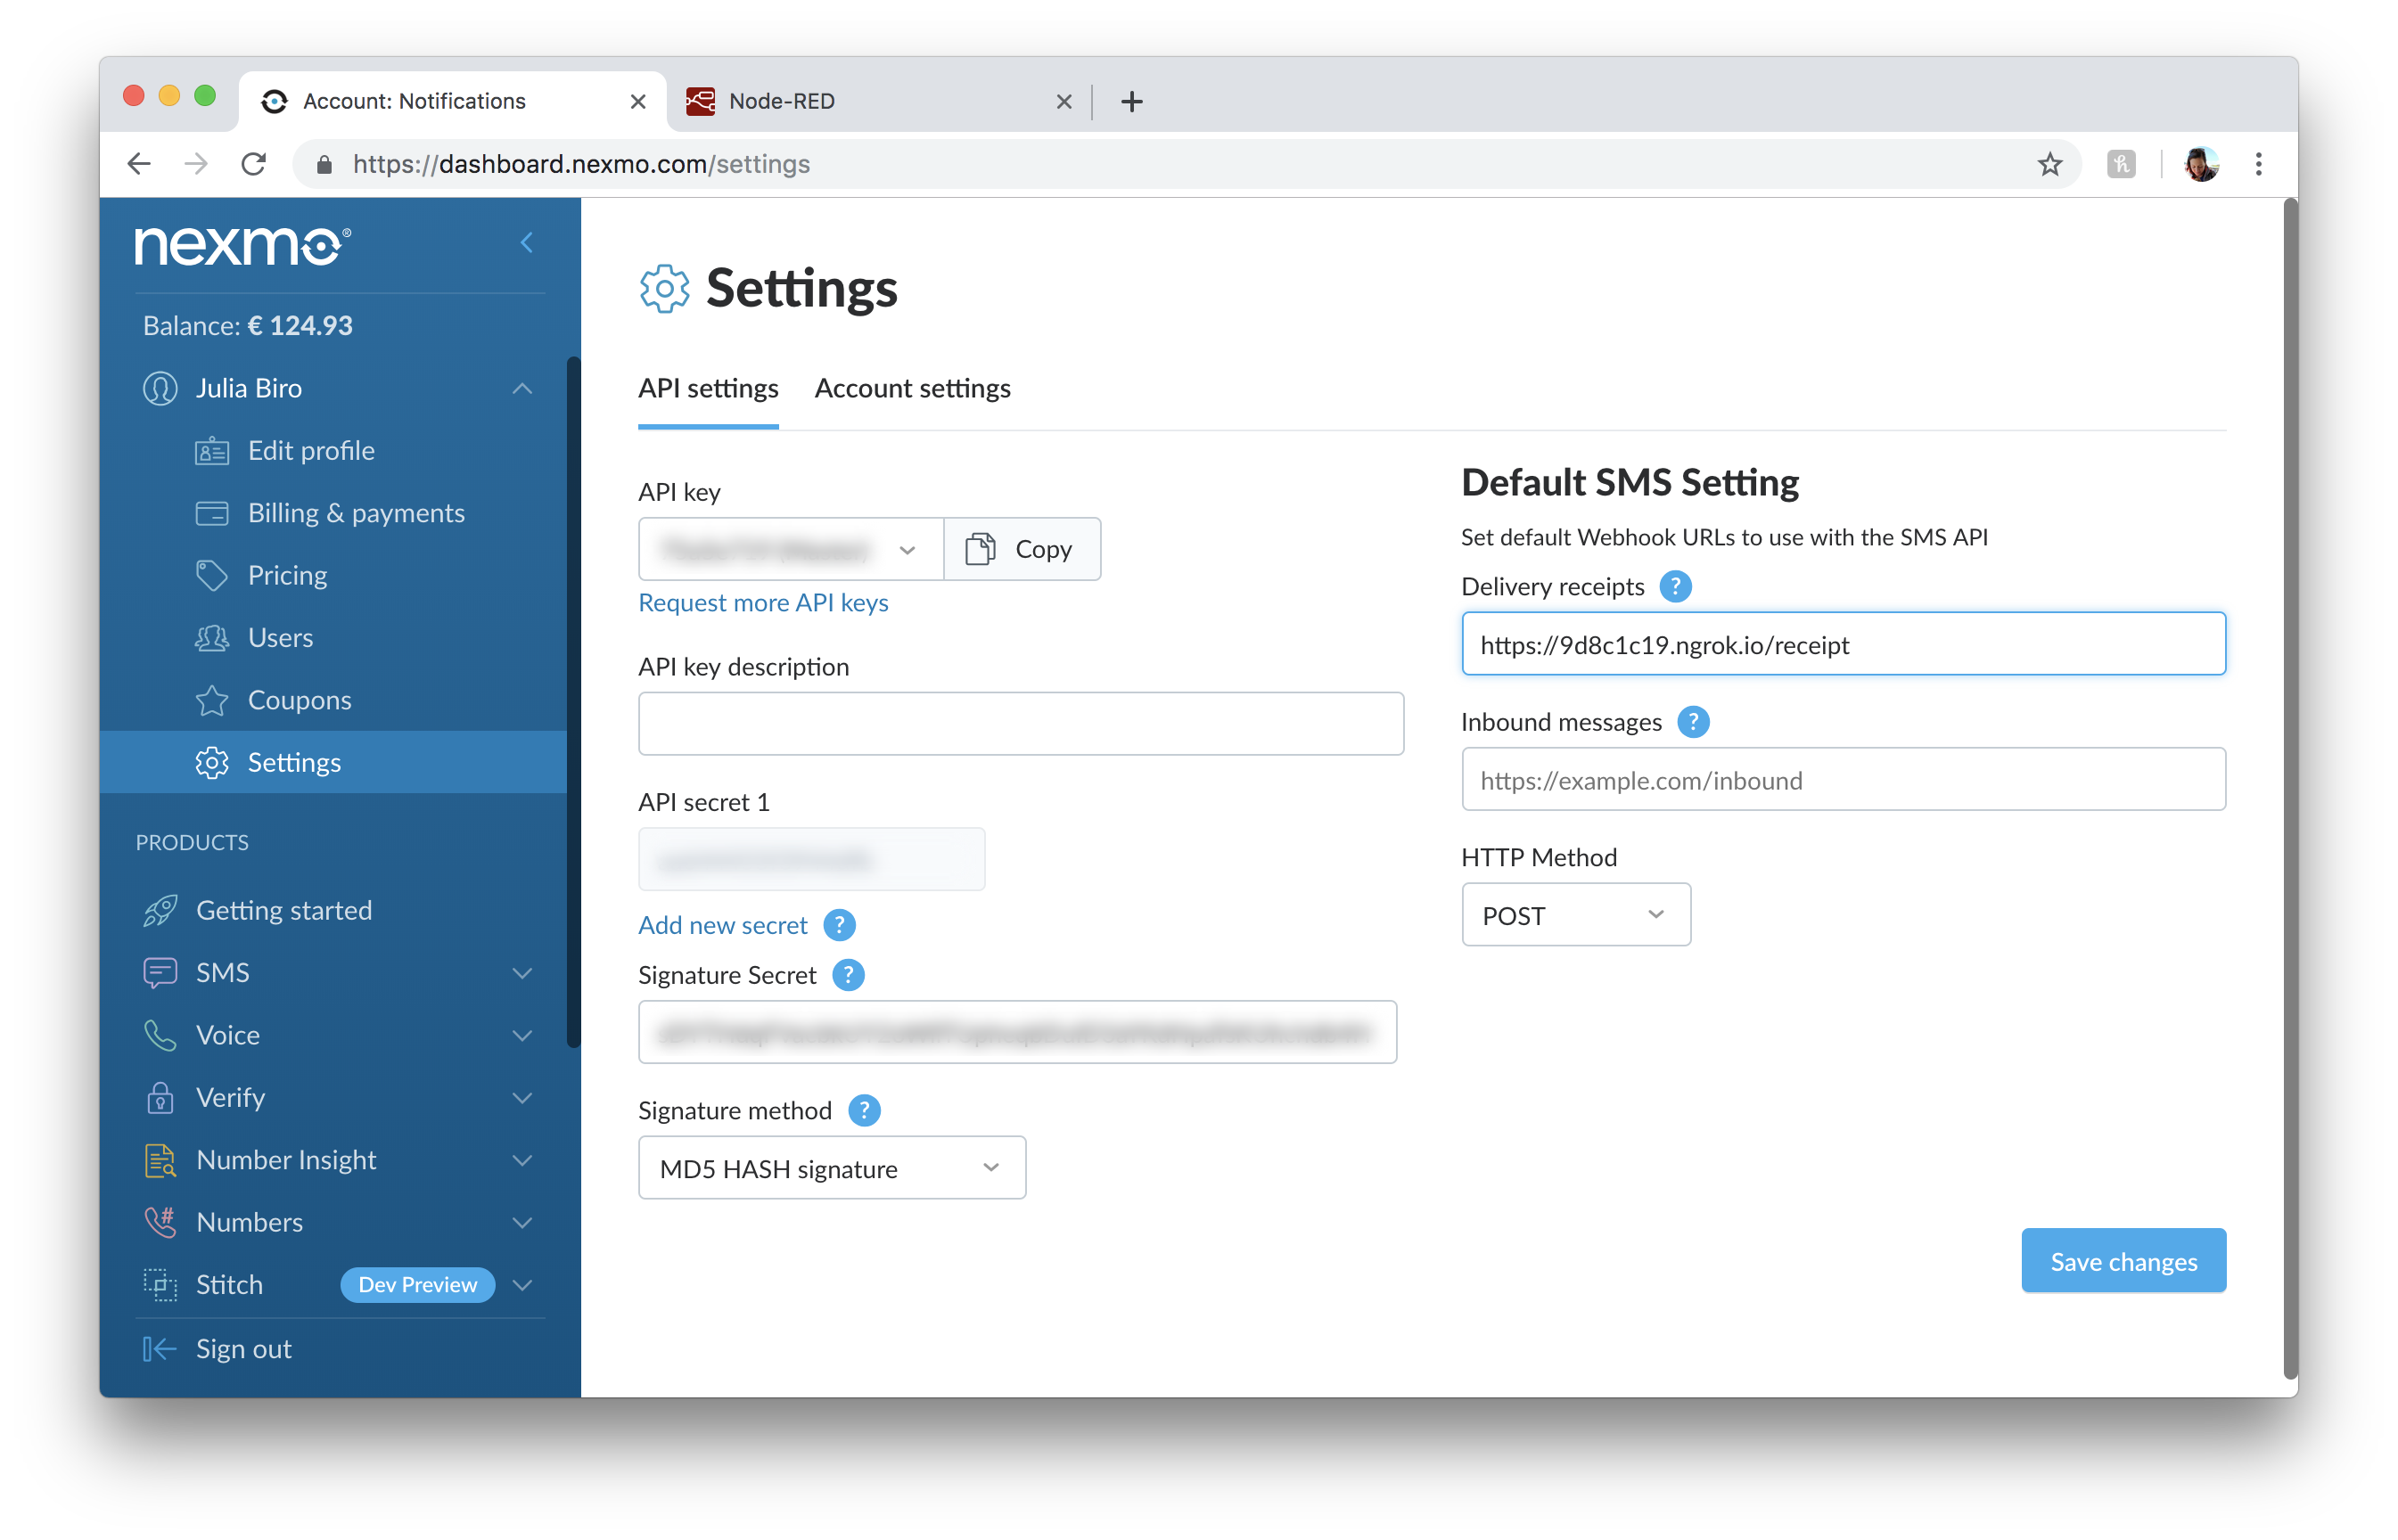The image size is (2398, 1540).
Task: Click Delivery receipts URL input field
Action: (x=1844, y=643)
